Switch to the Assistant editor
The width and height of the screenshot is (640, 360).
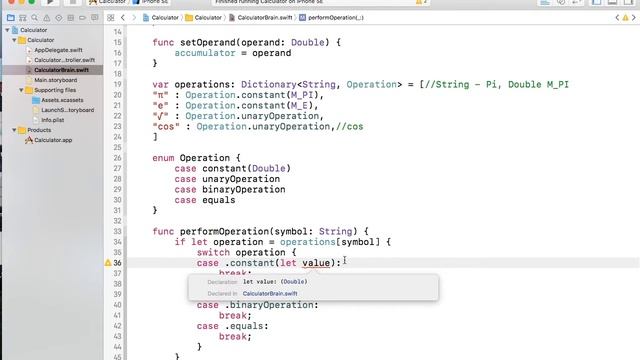click(561, 2)
